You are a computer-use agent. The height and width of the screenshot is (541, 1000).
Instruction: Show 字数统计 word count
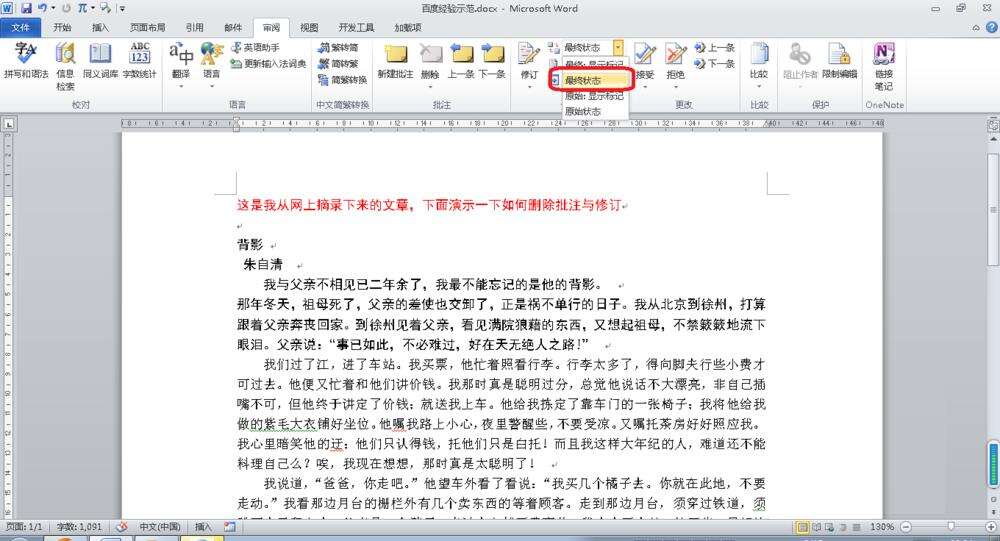140,61
